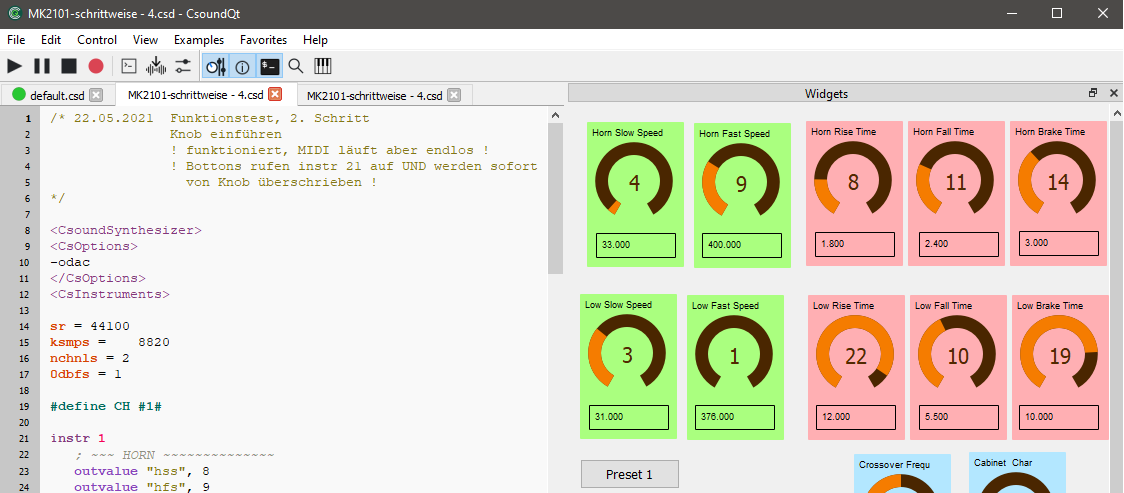Viewport: 1124px width, 493px height.
Task: Toggle the info/manual panel icon
Action: click(242, 67)
